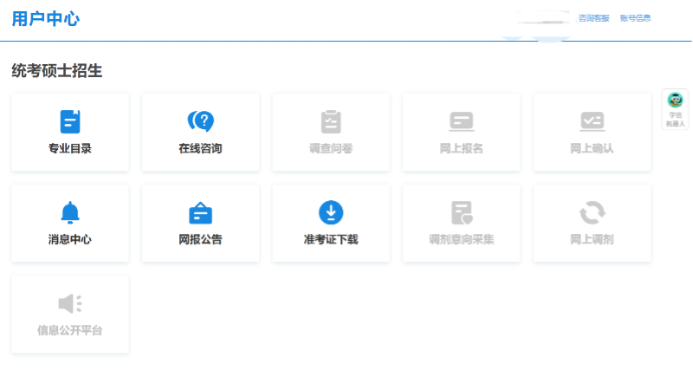This screenshot has height=385, width=693.
Task: Click the 在线咨询 question bubble icon
Action: [x=201, y=121]
